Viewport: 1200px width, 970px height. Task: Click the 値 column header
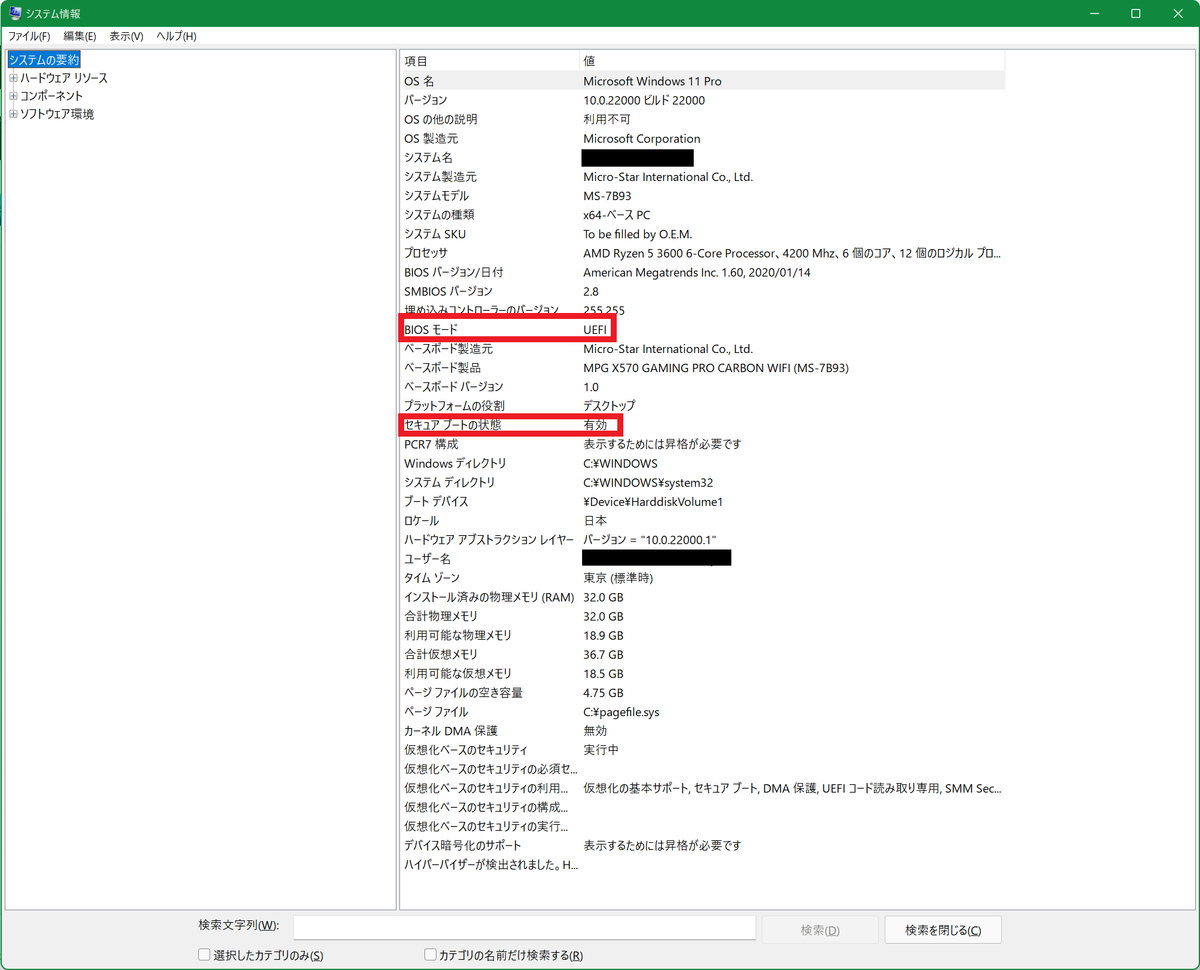click(792, 61)
